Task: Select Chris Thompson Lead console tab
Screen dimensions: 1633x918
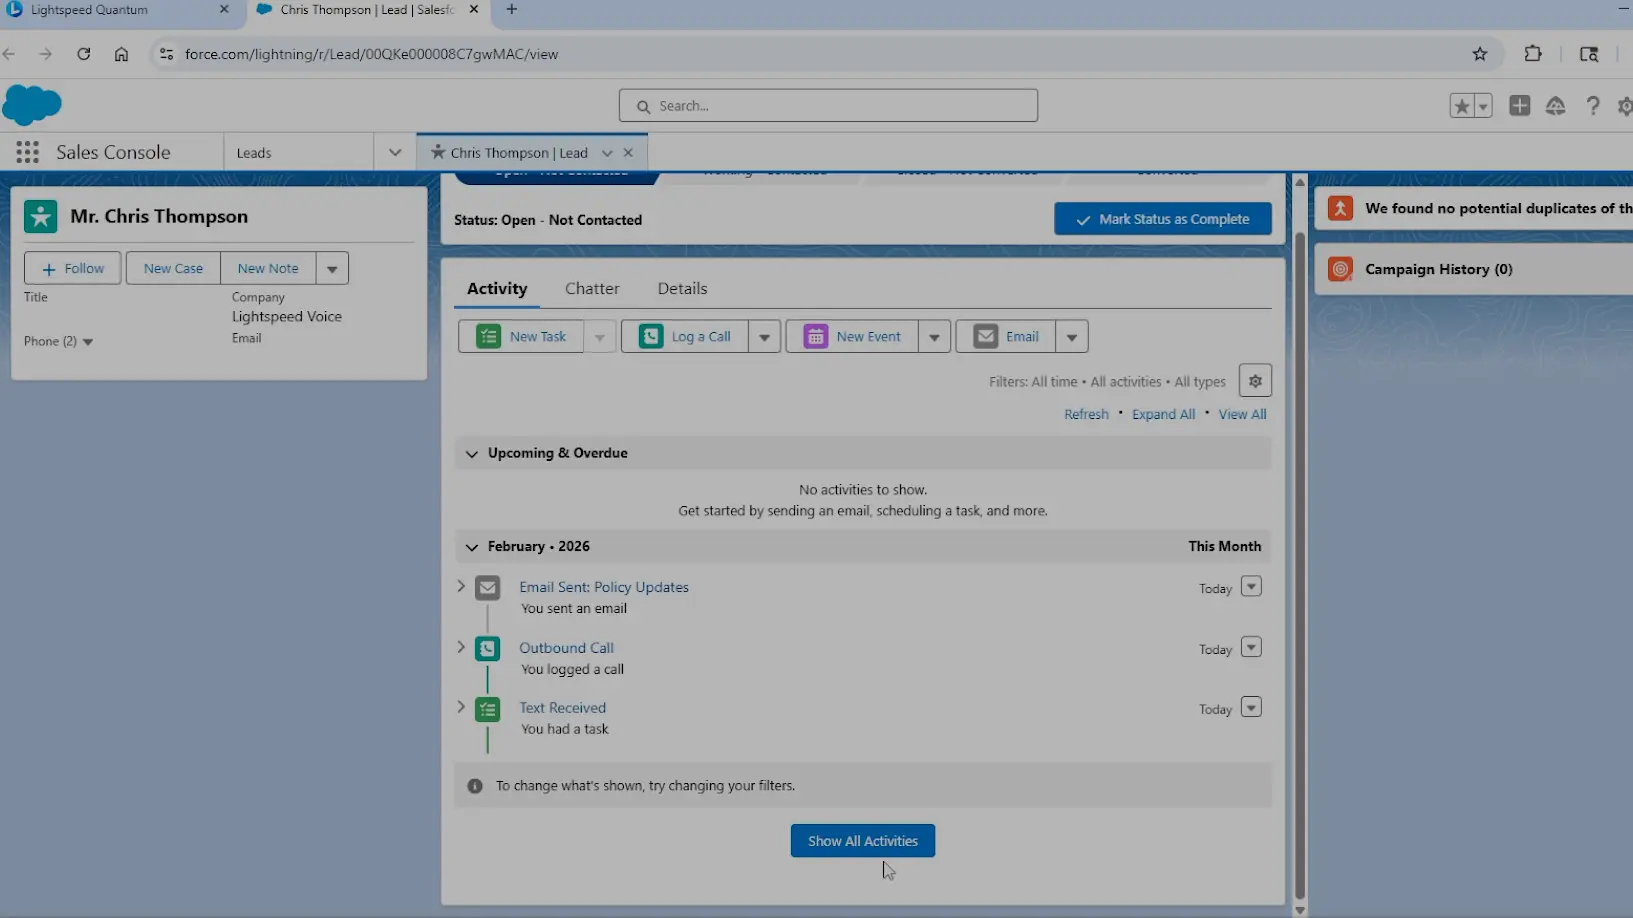Action: click(519, 153)
